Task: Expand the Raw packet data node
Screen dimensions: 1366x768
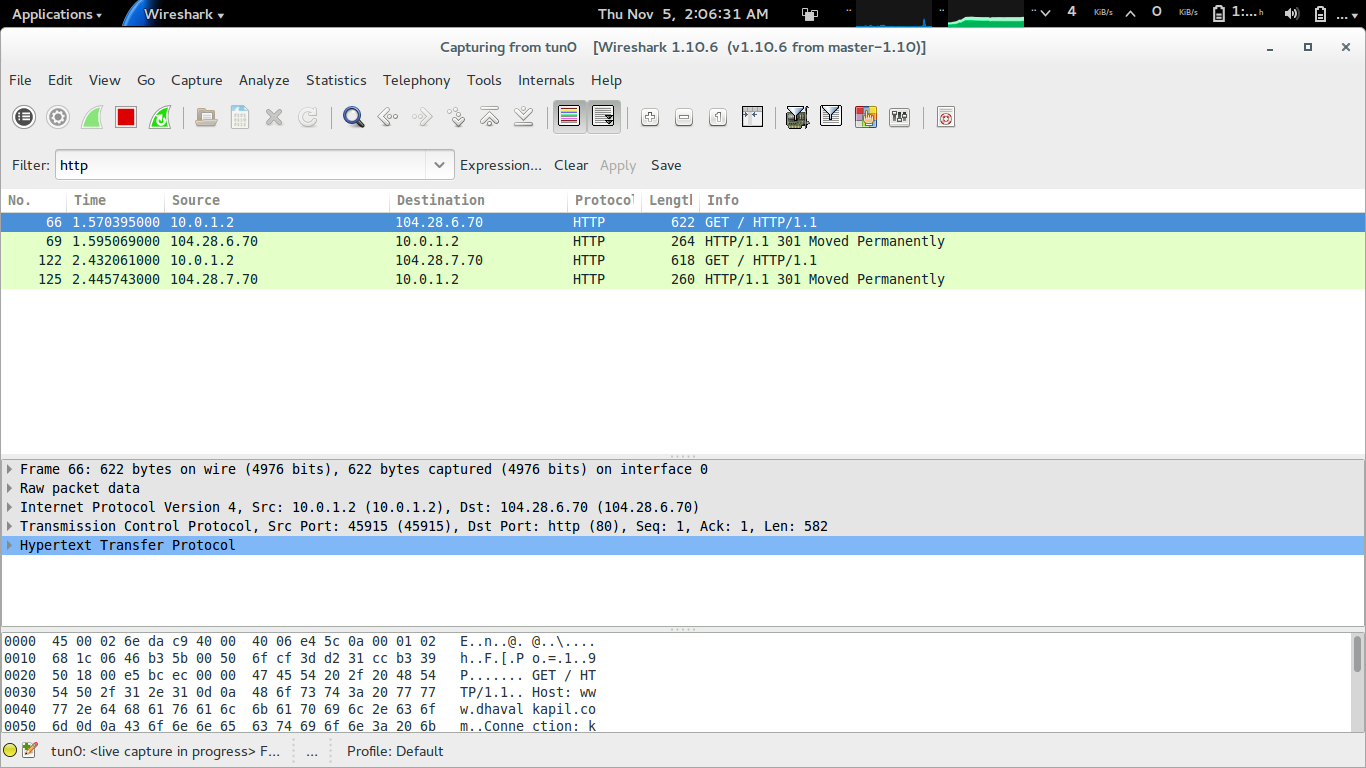Action: [10, 488]
